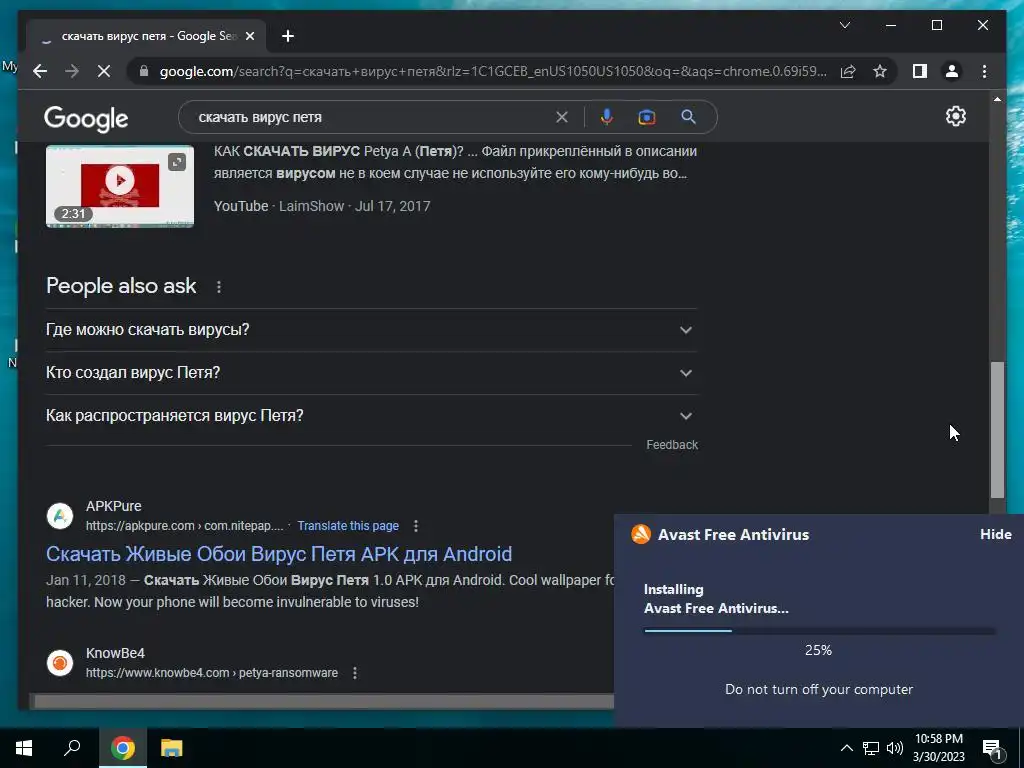Open a new browser tab
Viewport: 1024px width, 768px height.
click(288, 37)
